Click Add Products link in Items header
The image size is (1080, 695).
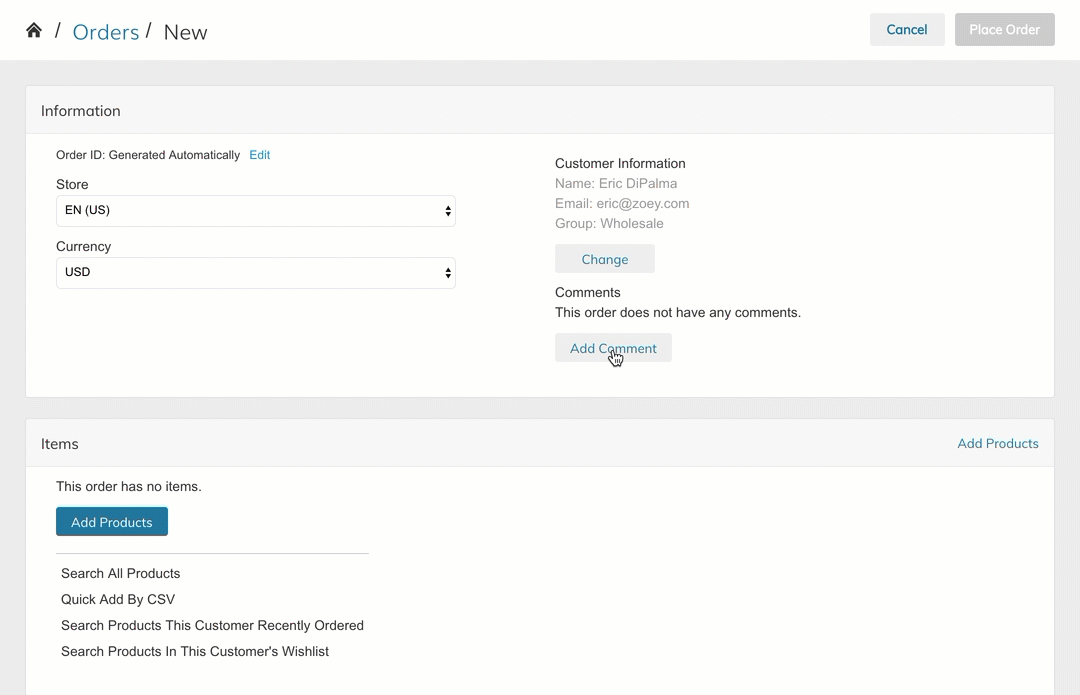(997, 443)
